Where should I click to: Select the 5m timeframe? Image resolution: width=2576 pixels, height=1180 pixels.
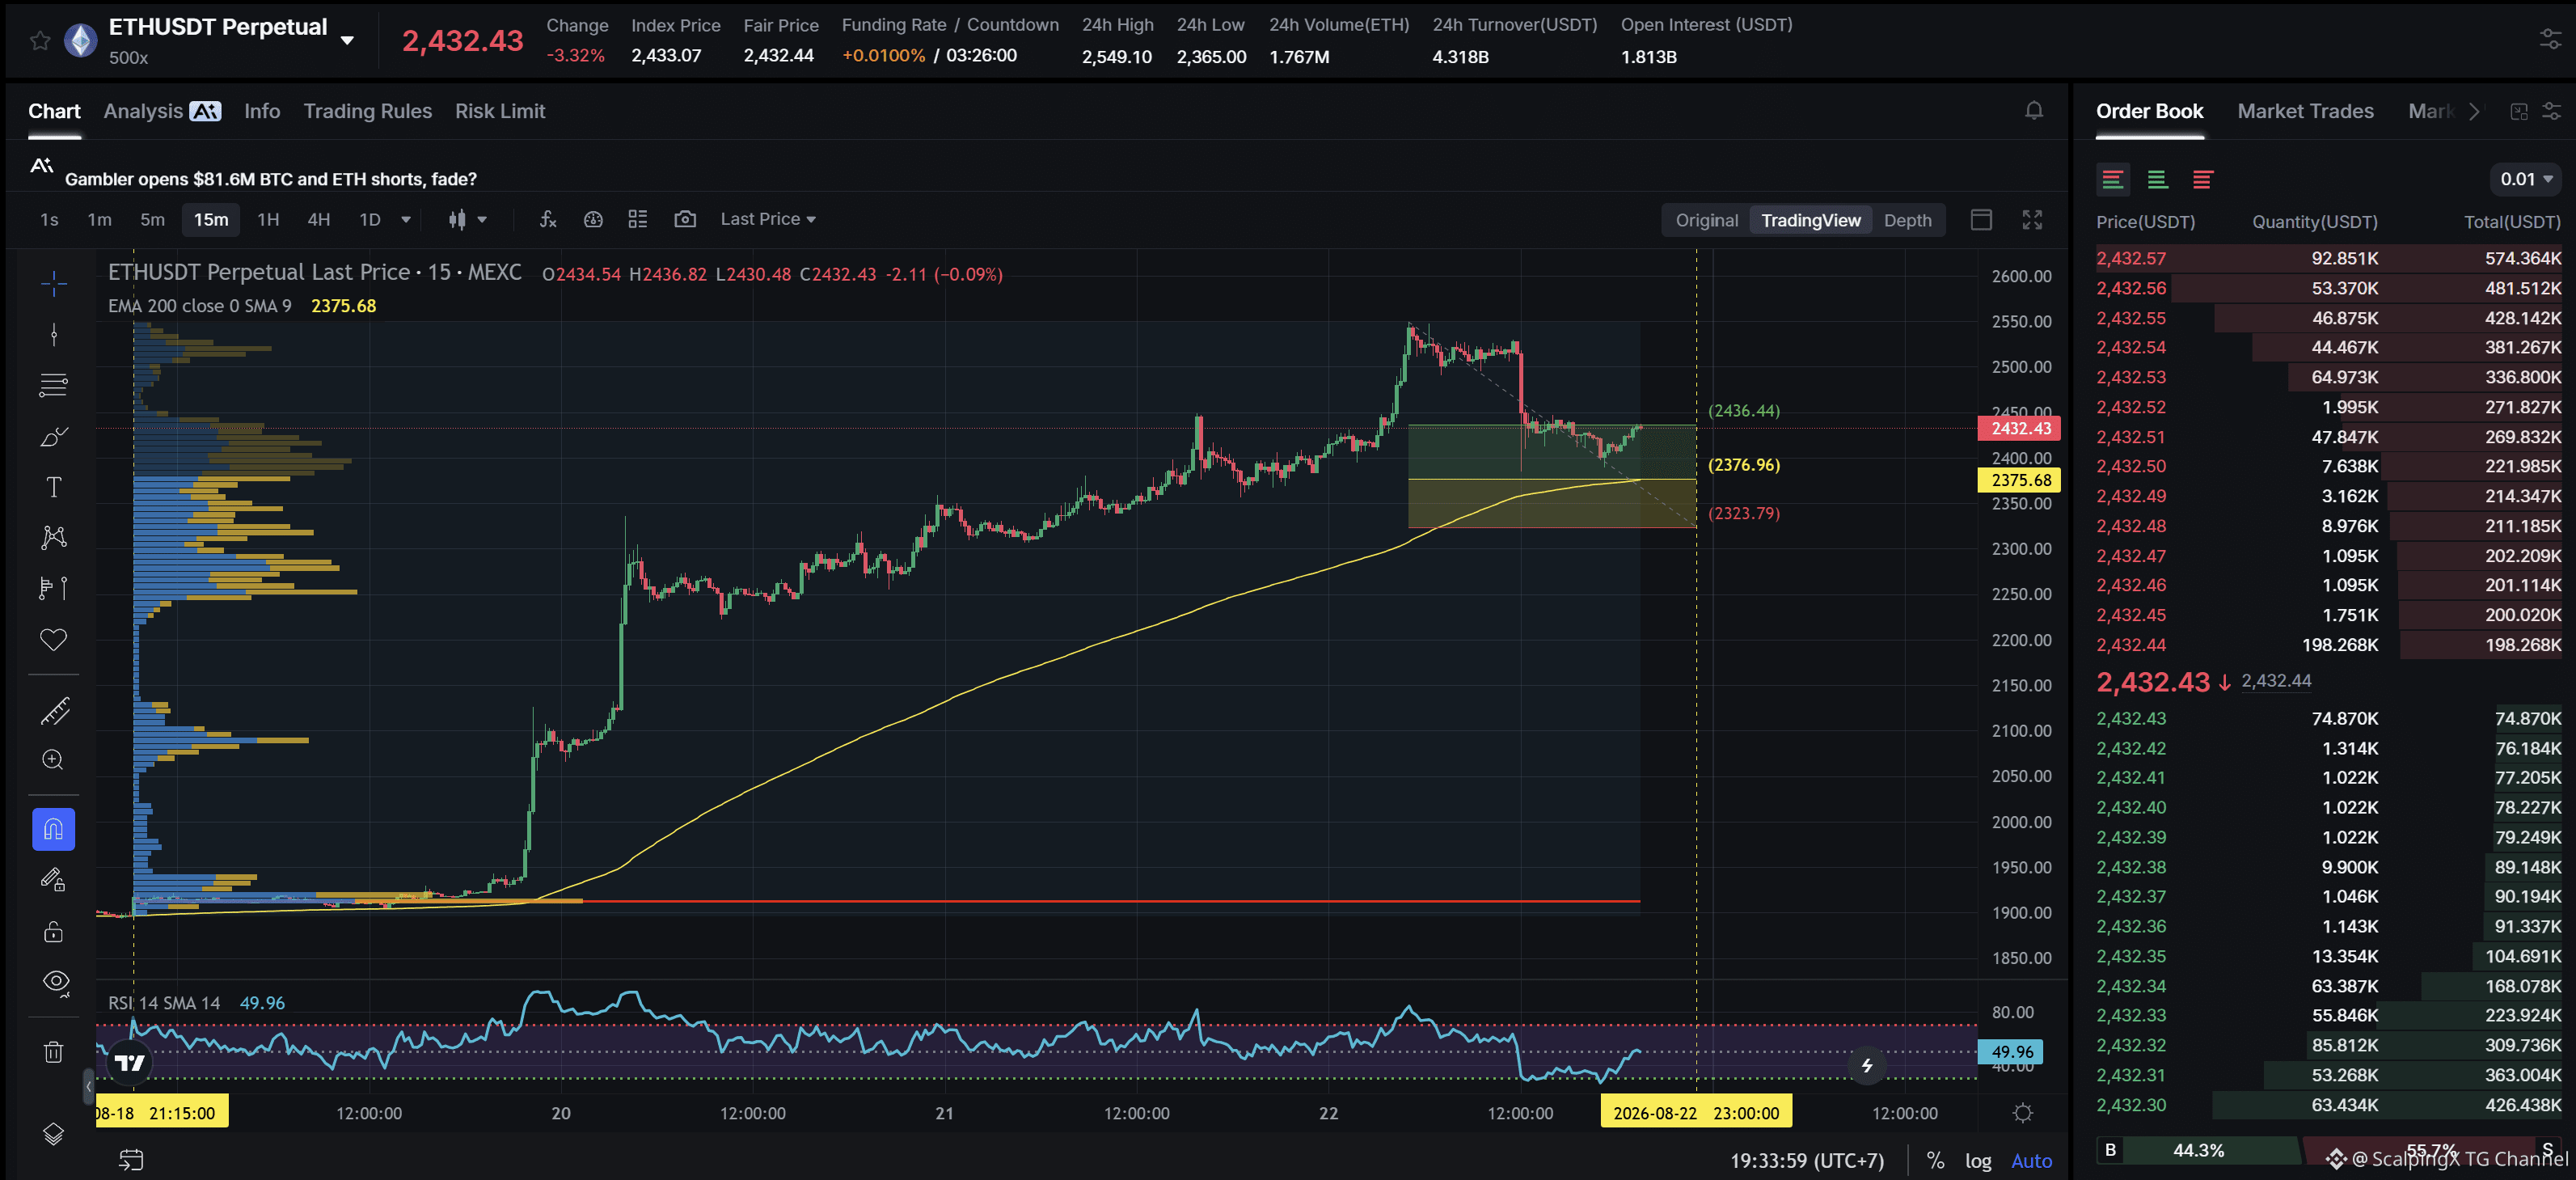click(x=152, y=220)
